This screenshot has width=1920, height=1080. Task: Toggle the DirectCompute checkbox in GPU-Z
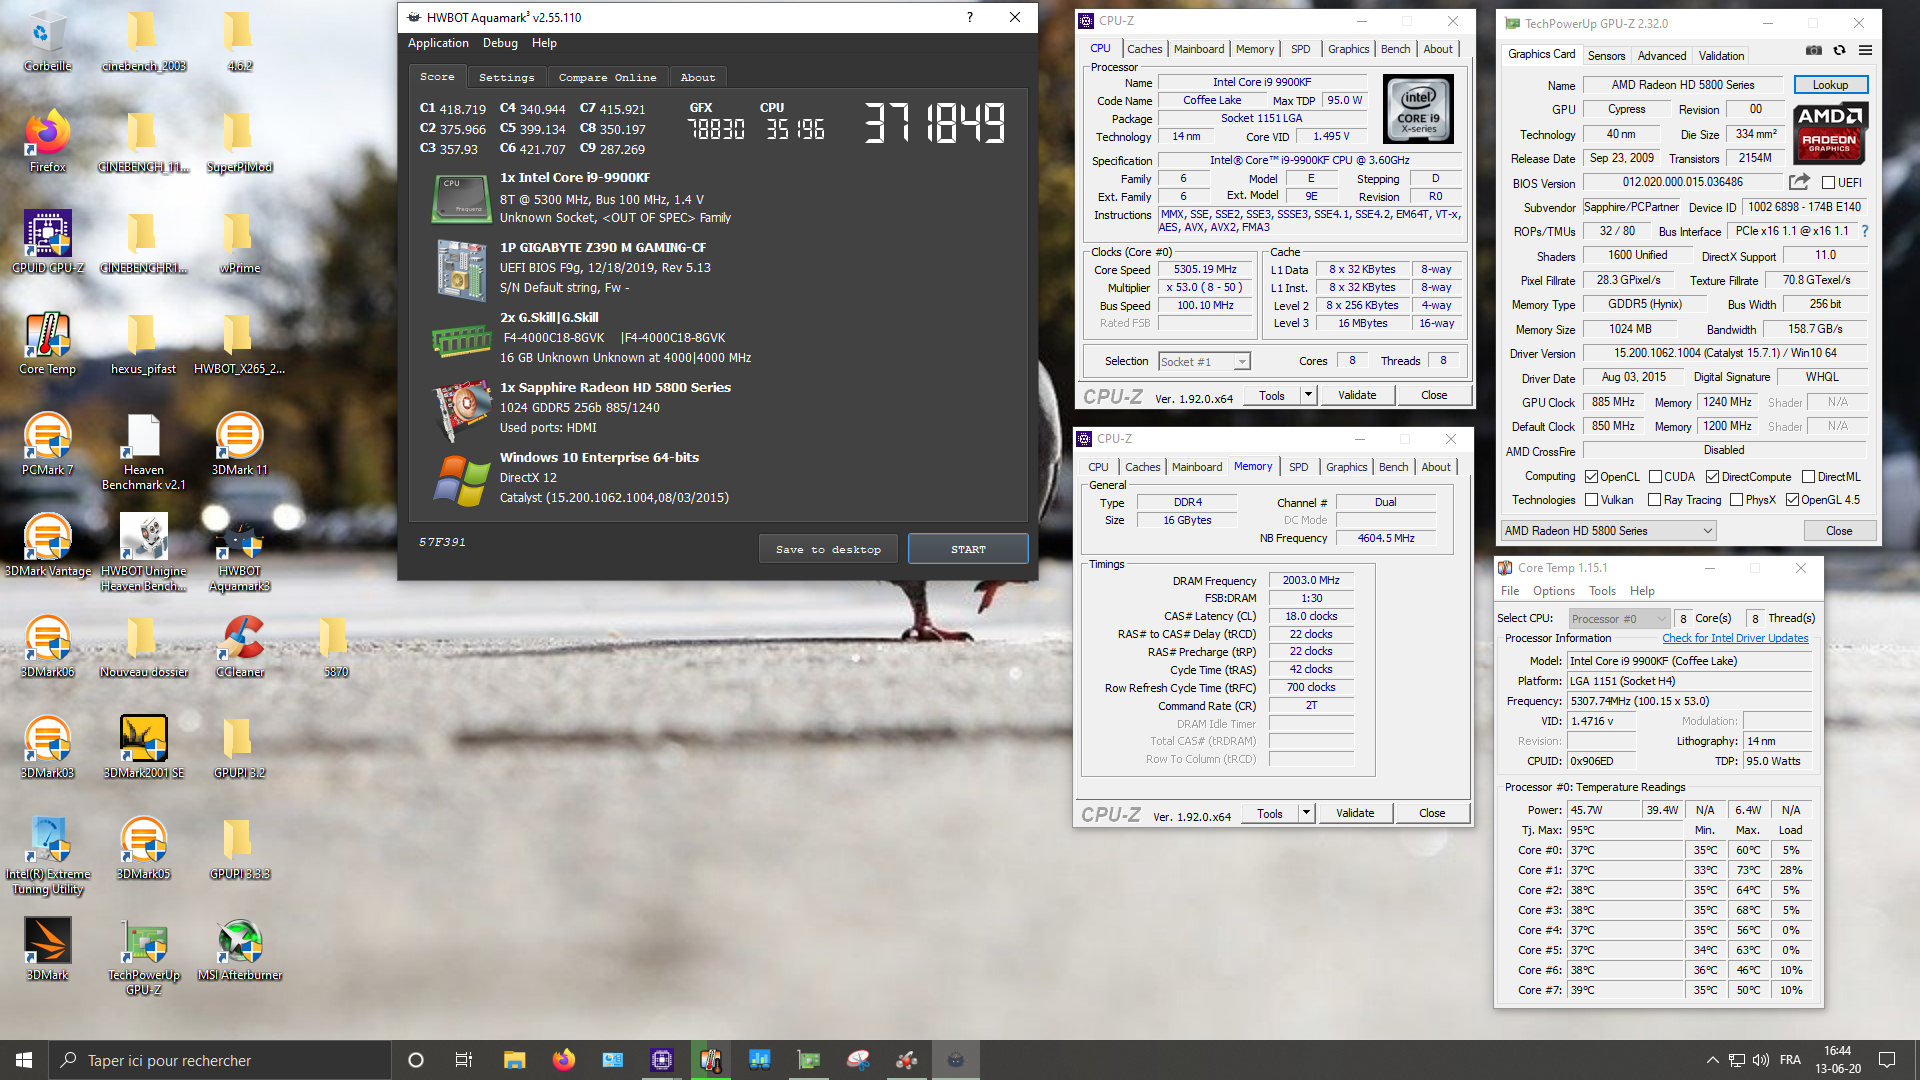tap(1712, 477)
